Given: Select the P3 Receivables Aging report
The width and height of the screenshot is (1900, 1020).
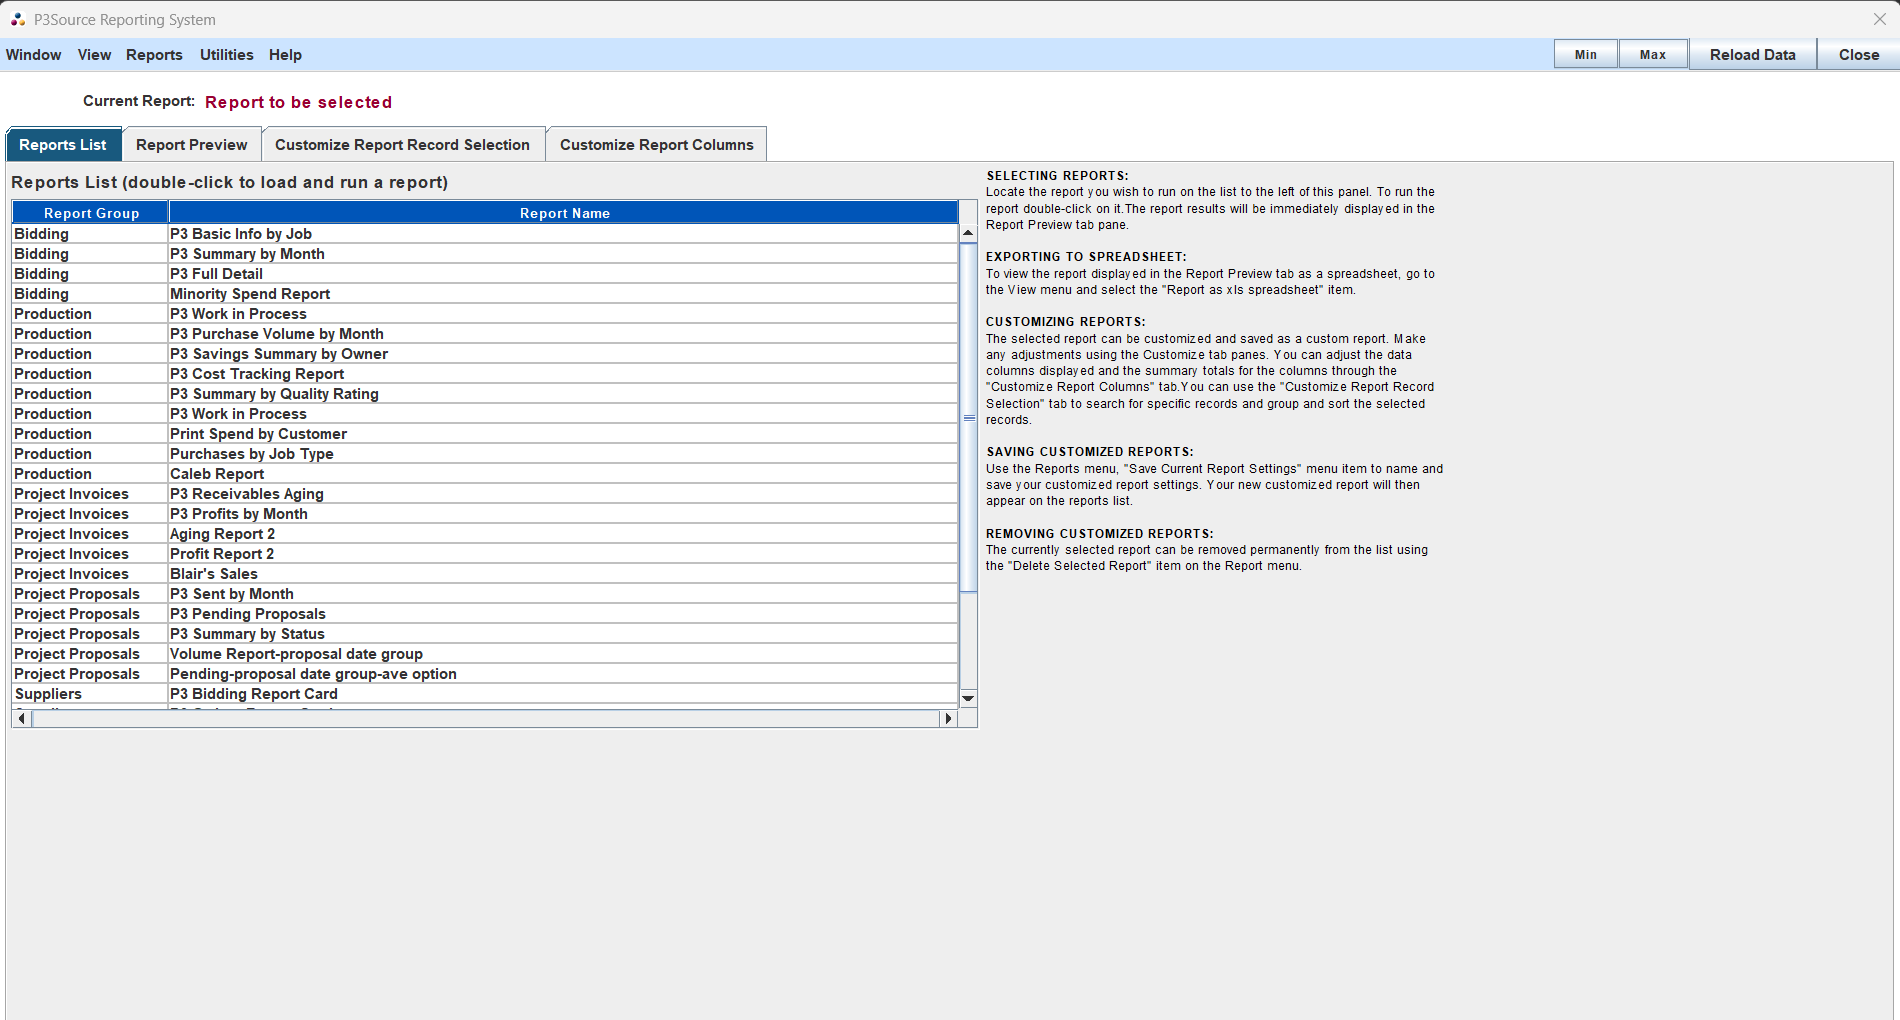Looking at the screenshot, I should (246, 493).
